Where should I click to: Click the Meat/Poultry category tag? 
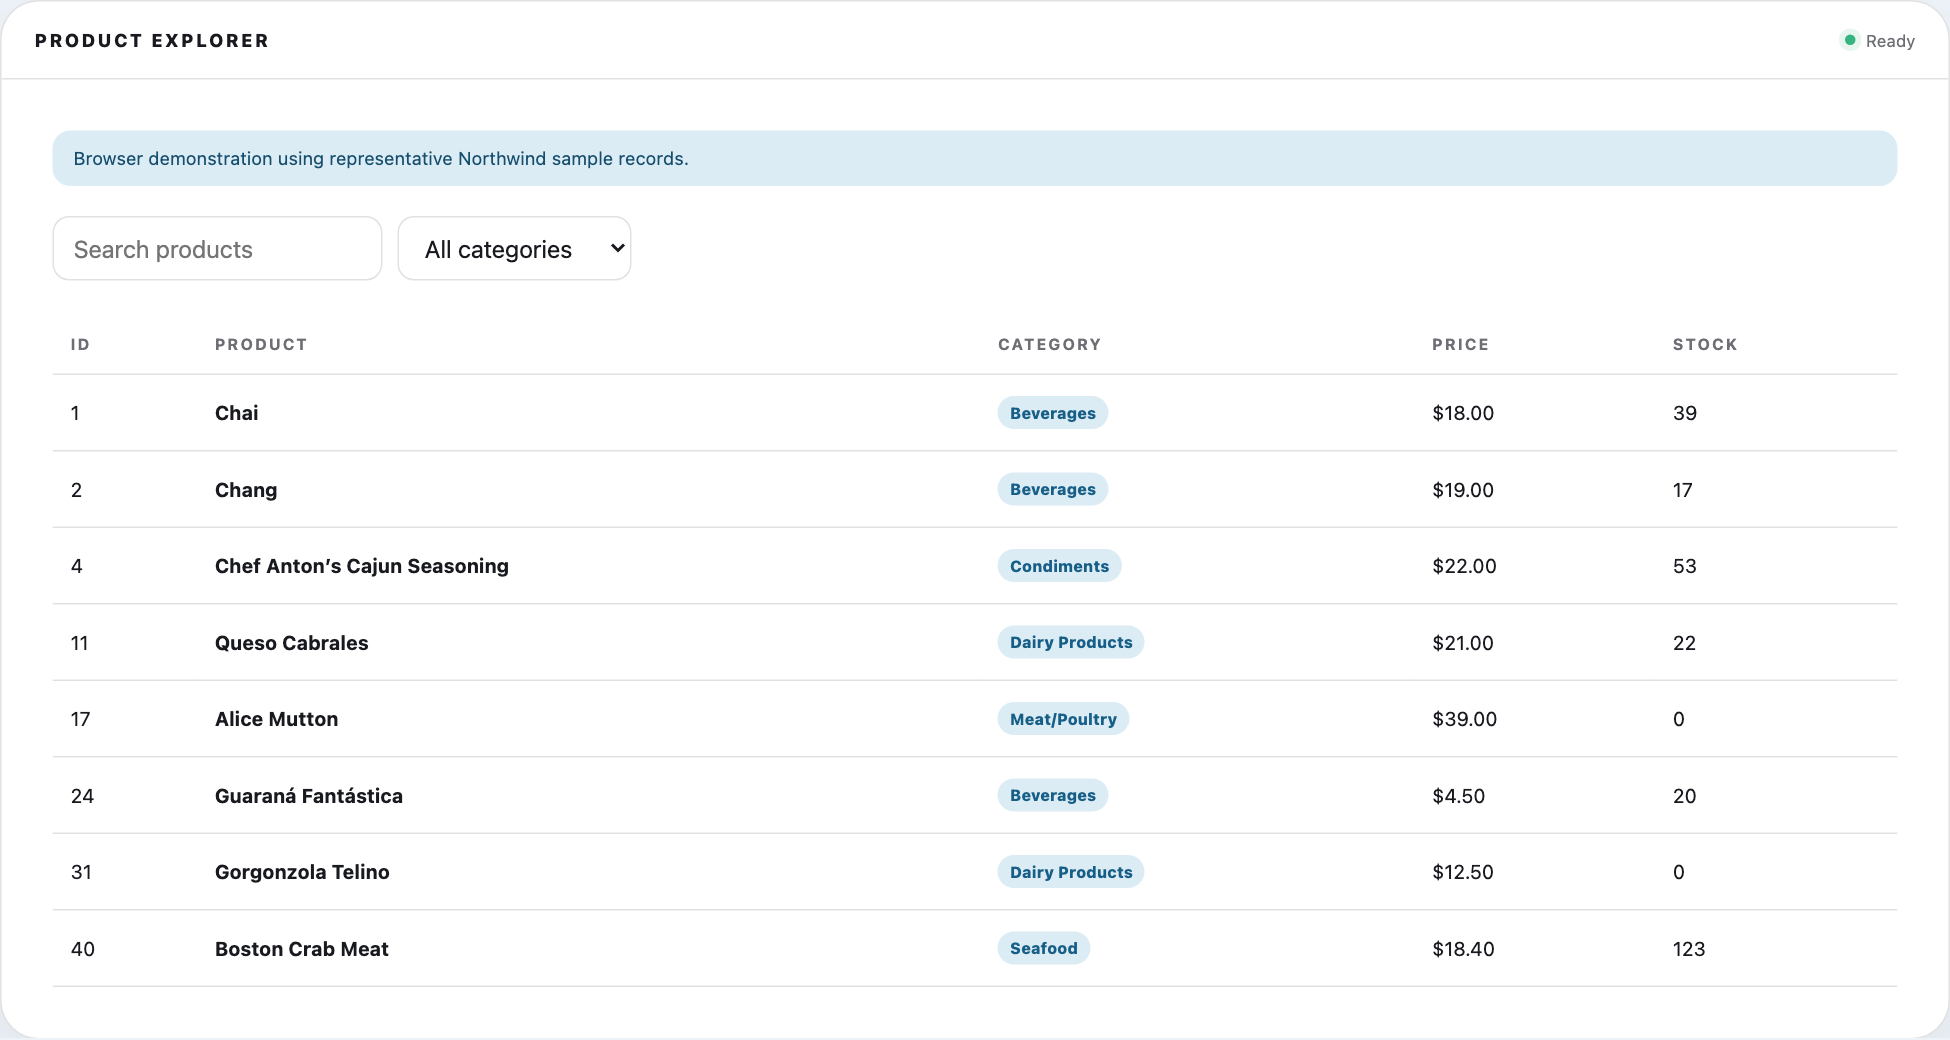click(1063, 719)
